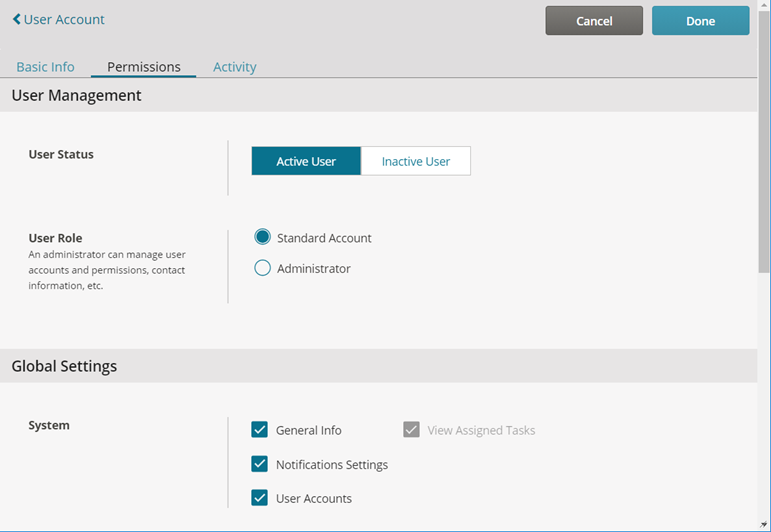
Task: Click the greyed View Assigned Tasks checkbox
Action: pyautogui.click(x=412, y=429)
